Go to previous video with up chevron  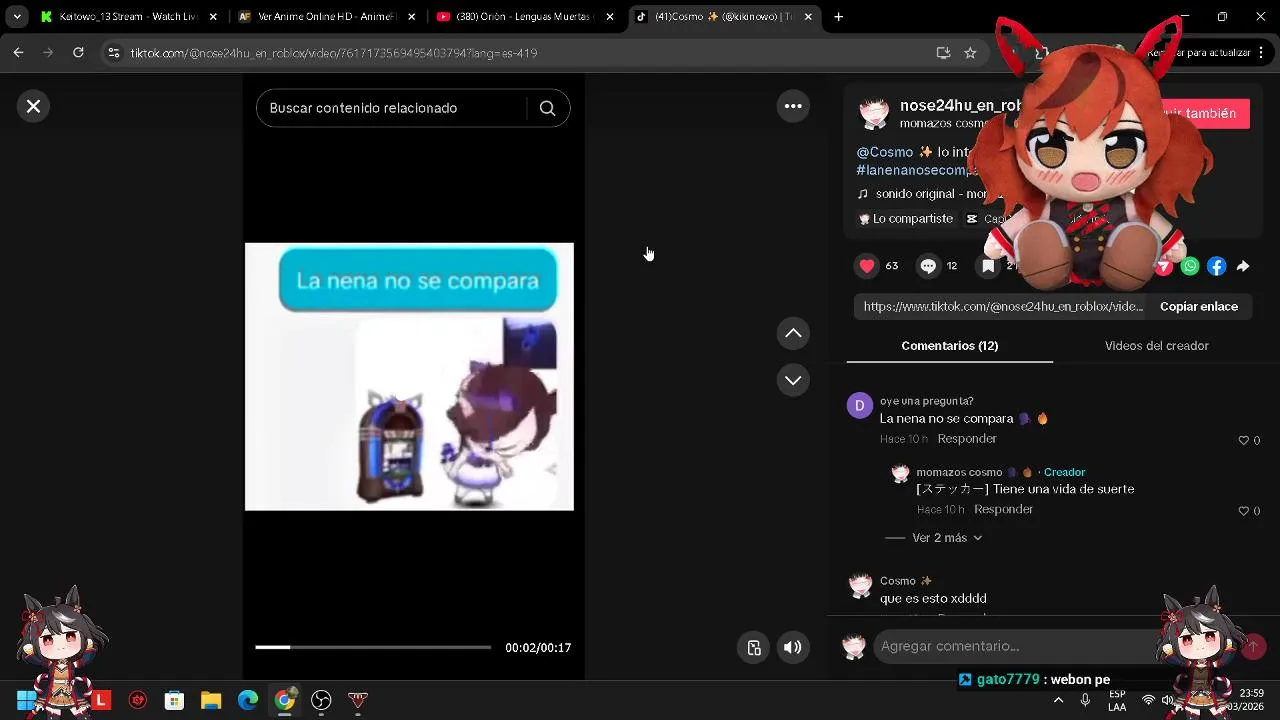[793, 333]
